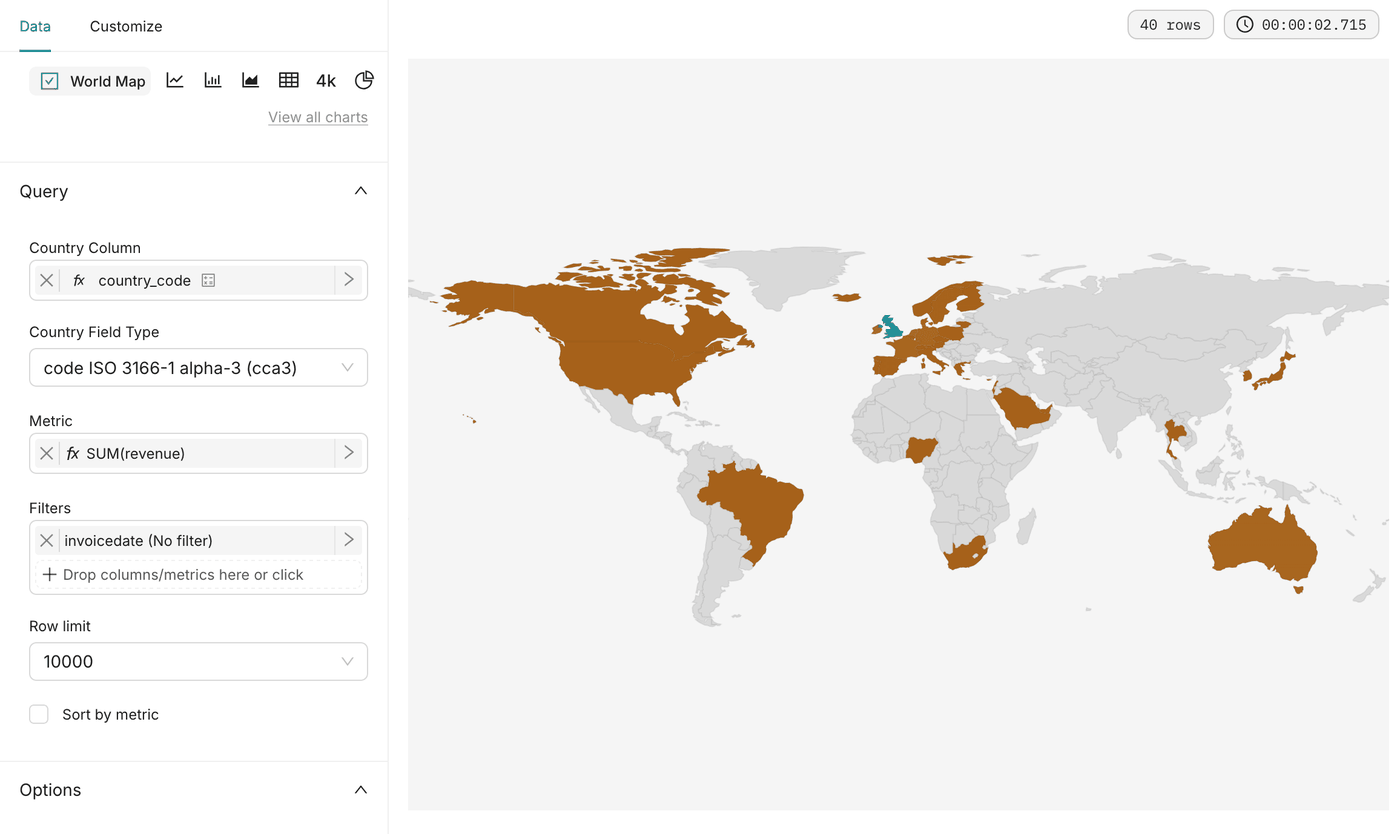Click the Sort by metric label
Screen dimensions: 1400x834
click(110, 714)
